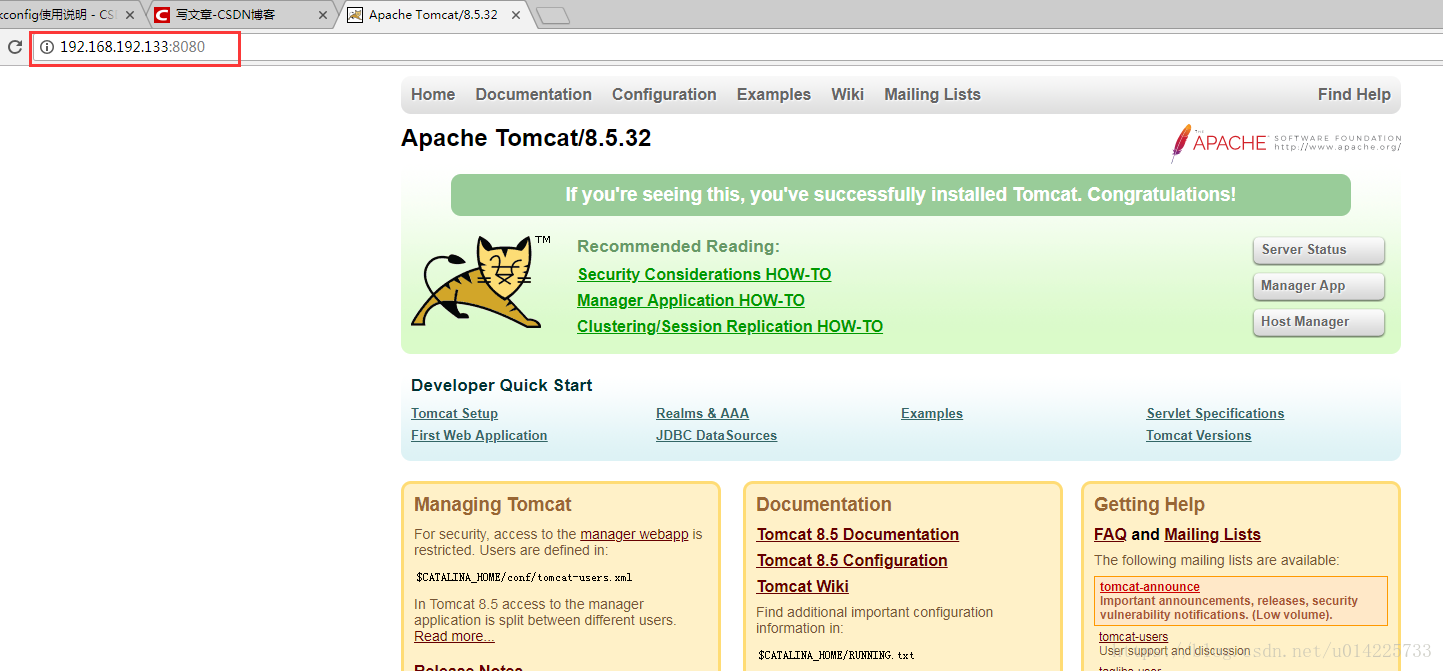
Task: Click the Recommended Reading heading
Action: (x=678, y=246)
